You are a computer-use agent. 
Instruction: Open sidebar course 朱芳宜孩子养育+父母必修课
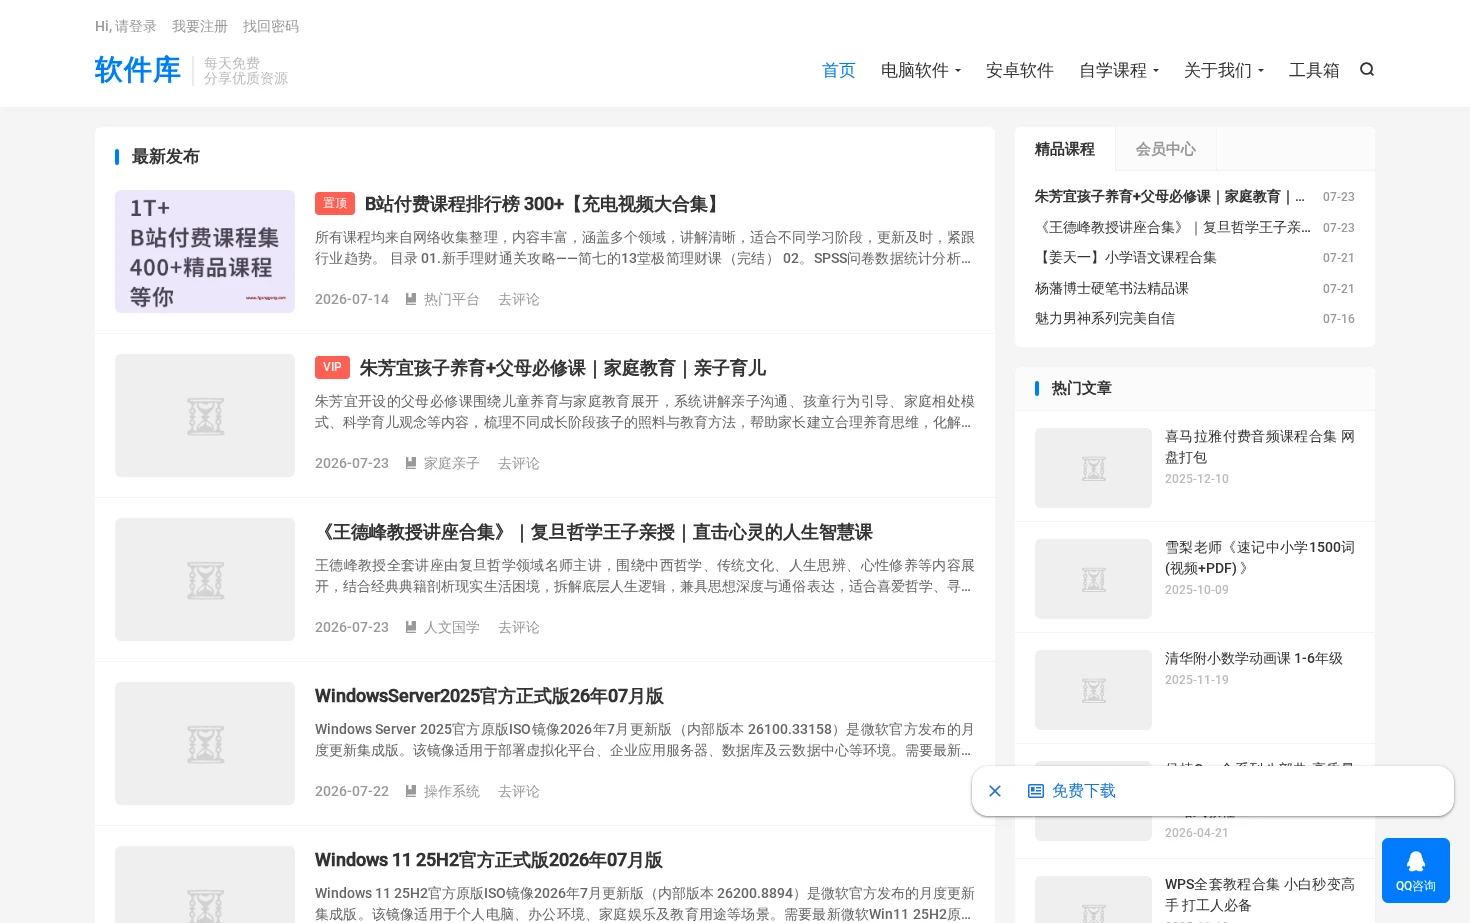pyautogui.click(x=1170, y=197)
